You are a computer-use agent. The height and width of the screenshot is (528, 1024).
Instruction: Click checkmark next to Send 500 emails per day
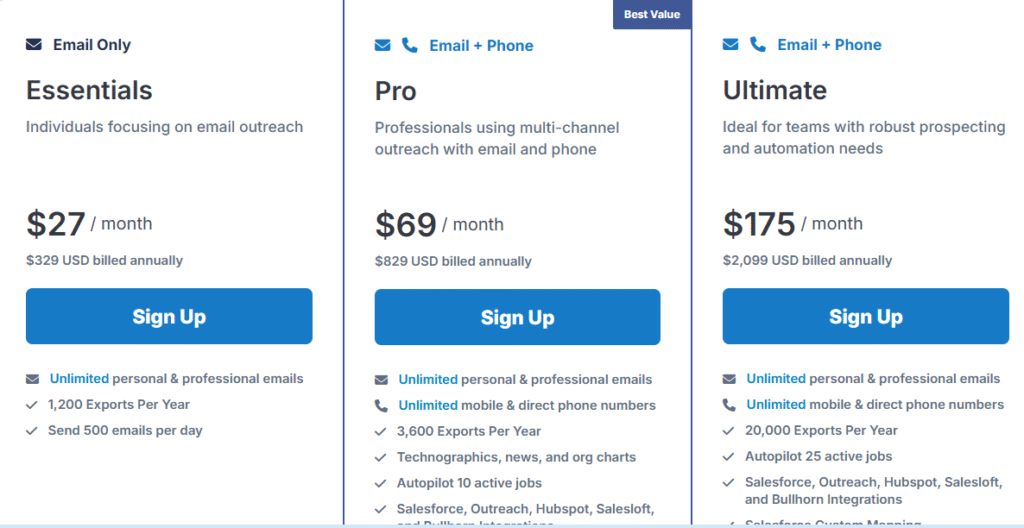33,431
